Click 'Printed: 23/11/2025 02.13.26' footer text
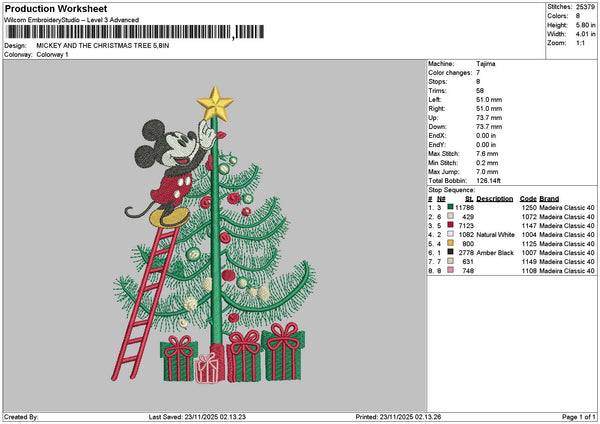 pos(398,417)
